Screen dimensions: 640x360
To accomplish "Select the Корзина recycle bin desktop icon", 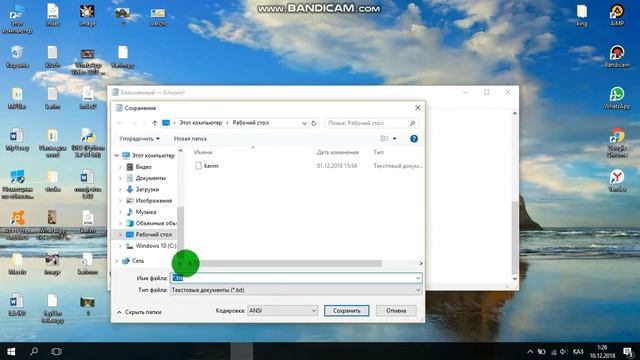I will (17, 57).
